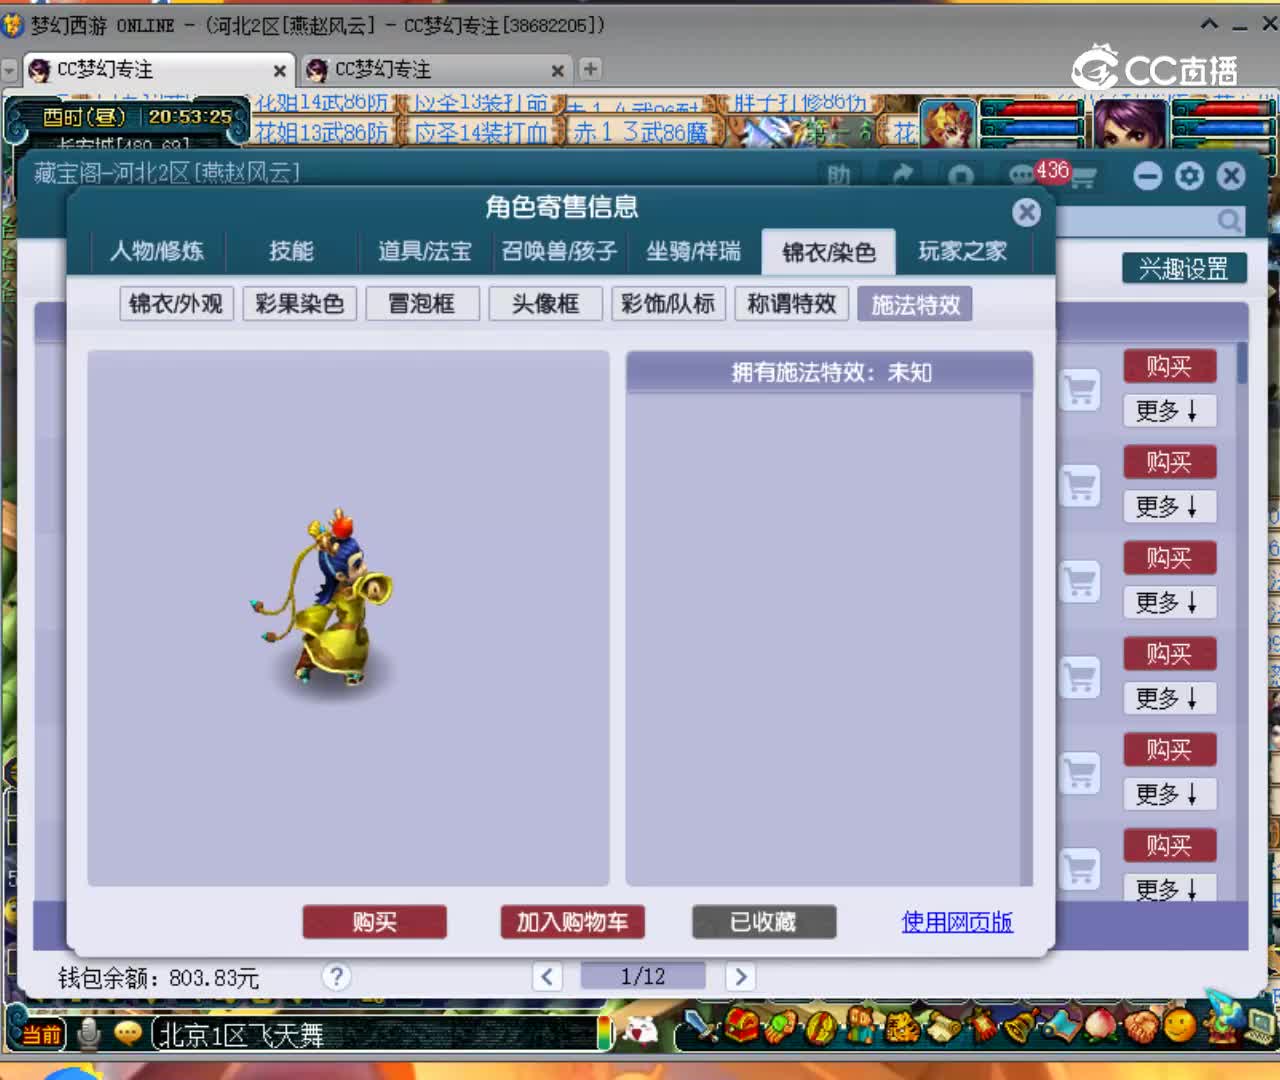1280x1080 pixels.
Task: Click the first 购买 button in the right list
Action: pos(1169,366)
